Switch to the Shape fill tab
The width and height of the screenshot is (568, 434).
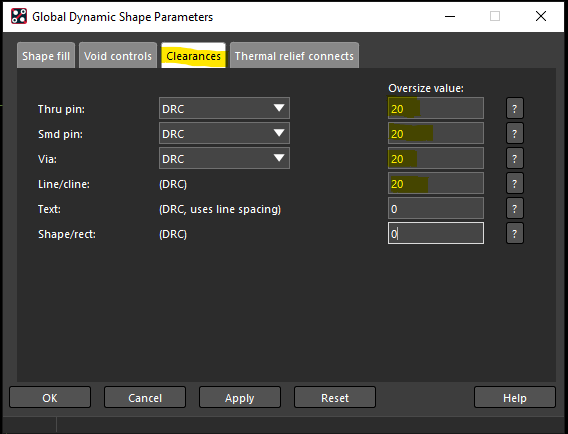coord(46,56)
